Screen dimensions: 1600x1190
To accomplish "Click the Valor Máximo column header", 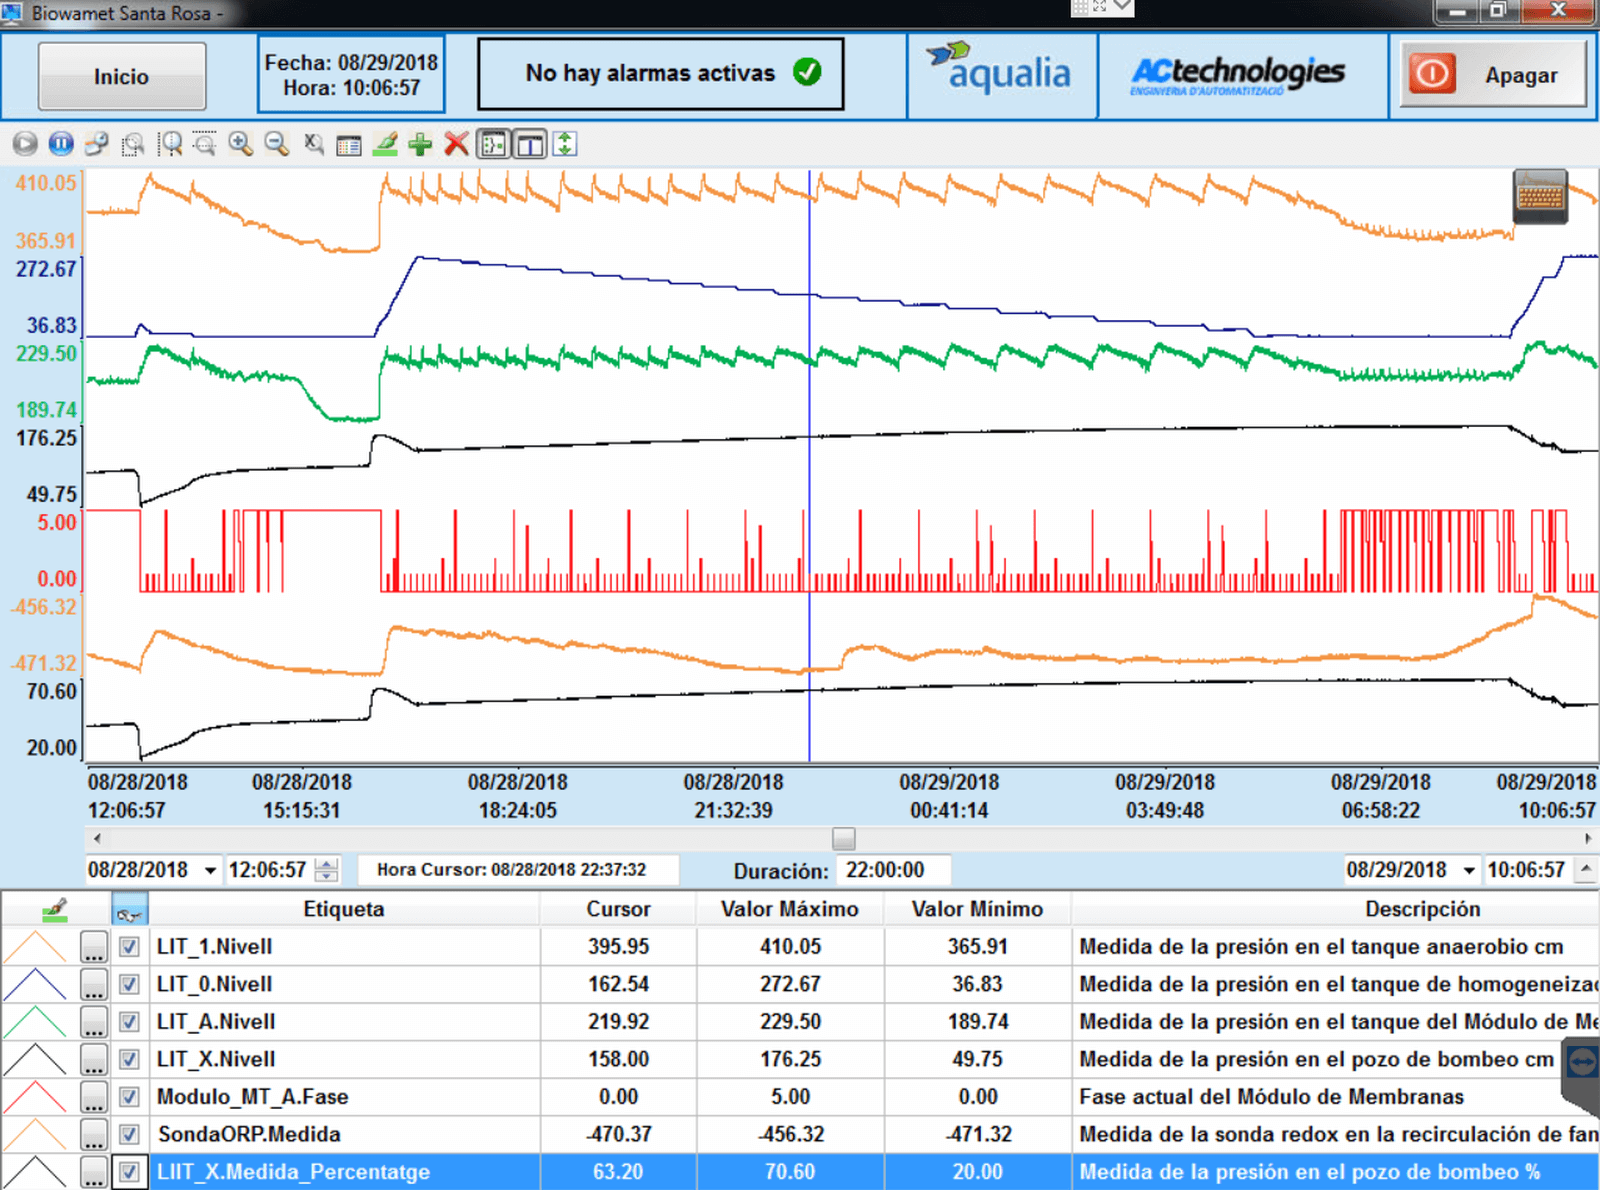I will pos(790,909).
